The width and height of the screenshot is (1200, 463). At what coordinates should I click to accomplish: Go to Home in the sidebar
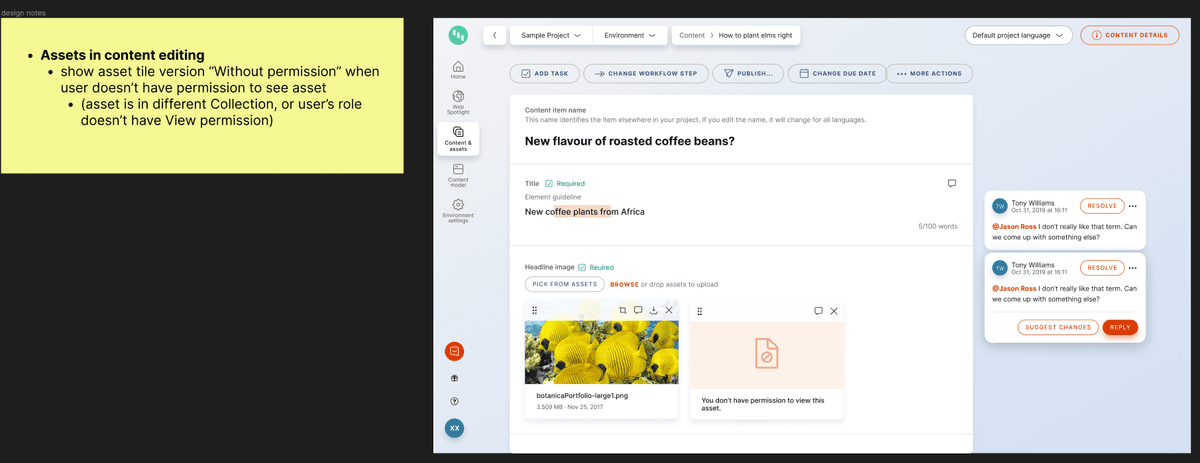(x=458, y=69)
